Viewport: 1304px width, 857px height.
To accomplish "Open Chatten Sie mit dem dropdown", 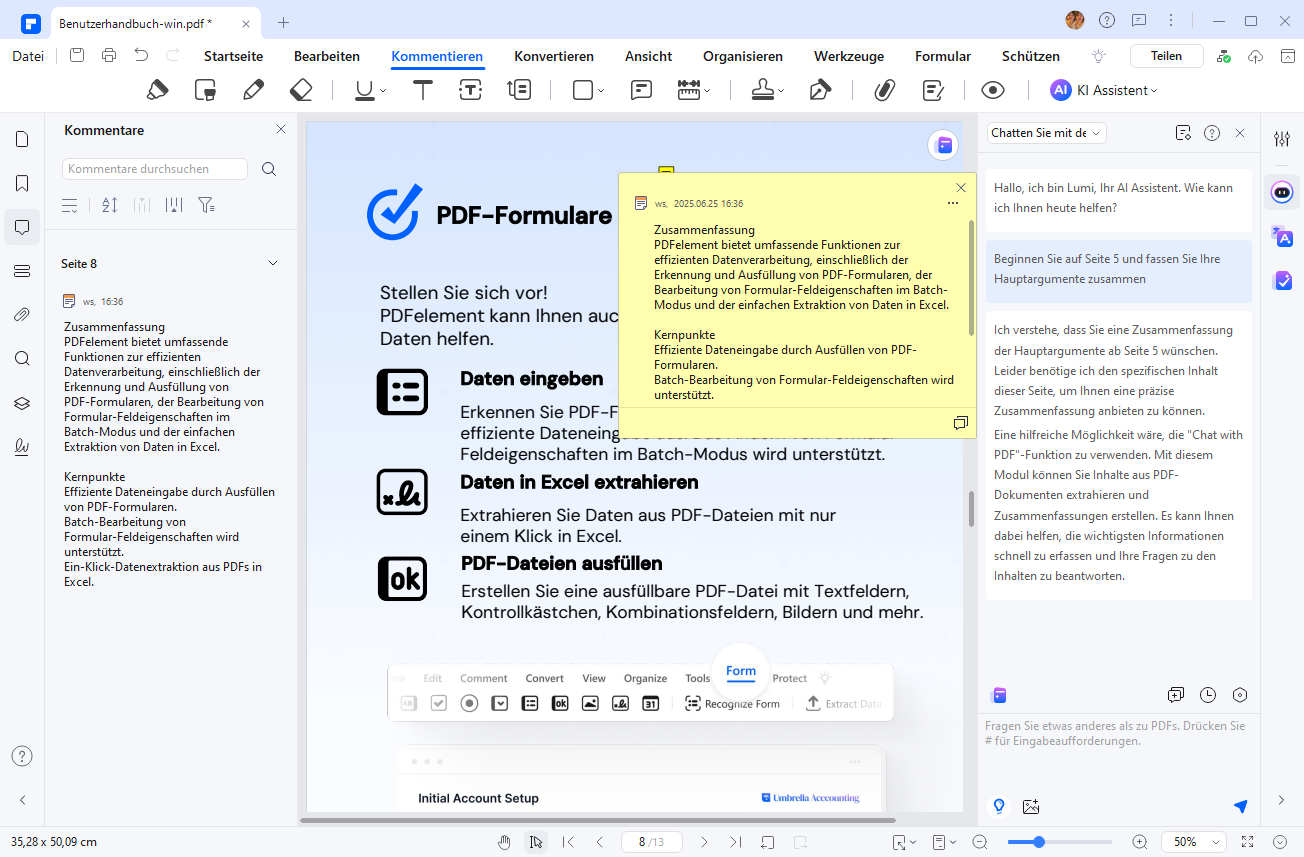I will click(x=1046, y=133).
